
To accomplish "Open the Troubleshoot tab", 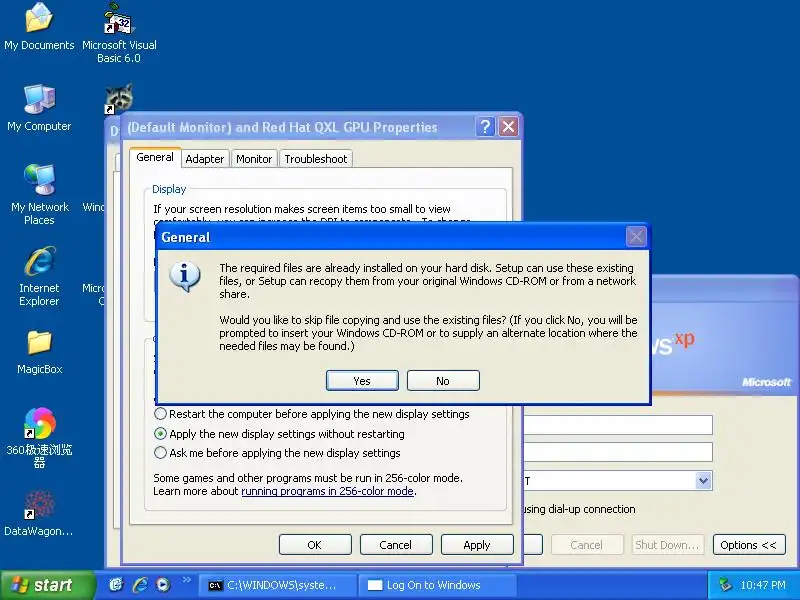I will click(x=316, y=159).
